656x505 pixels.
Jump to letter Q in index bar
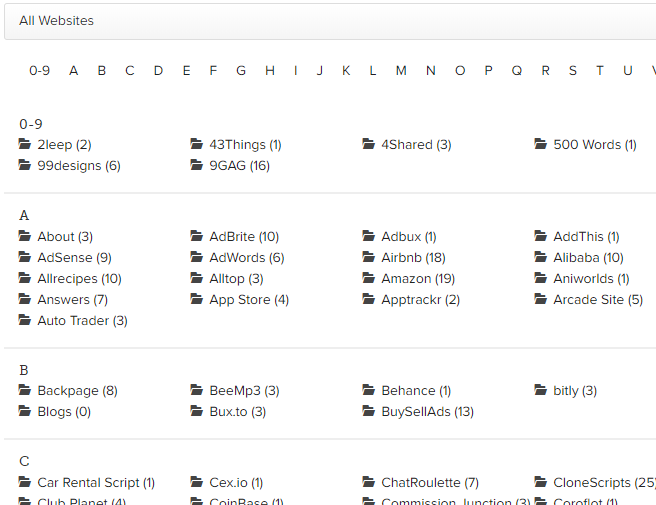517,71
